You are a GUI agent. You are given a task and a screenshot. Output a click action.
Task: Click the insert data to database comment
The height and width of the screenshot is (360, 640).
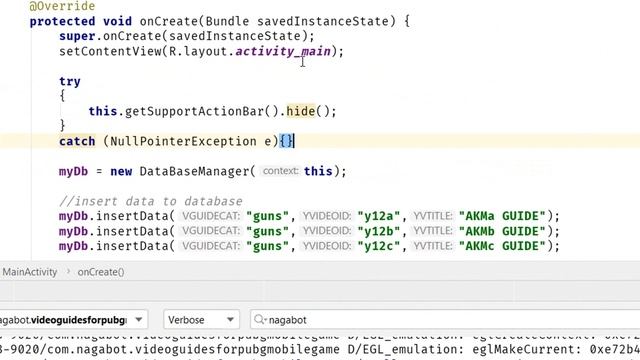point(151,201)
